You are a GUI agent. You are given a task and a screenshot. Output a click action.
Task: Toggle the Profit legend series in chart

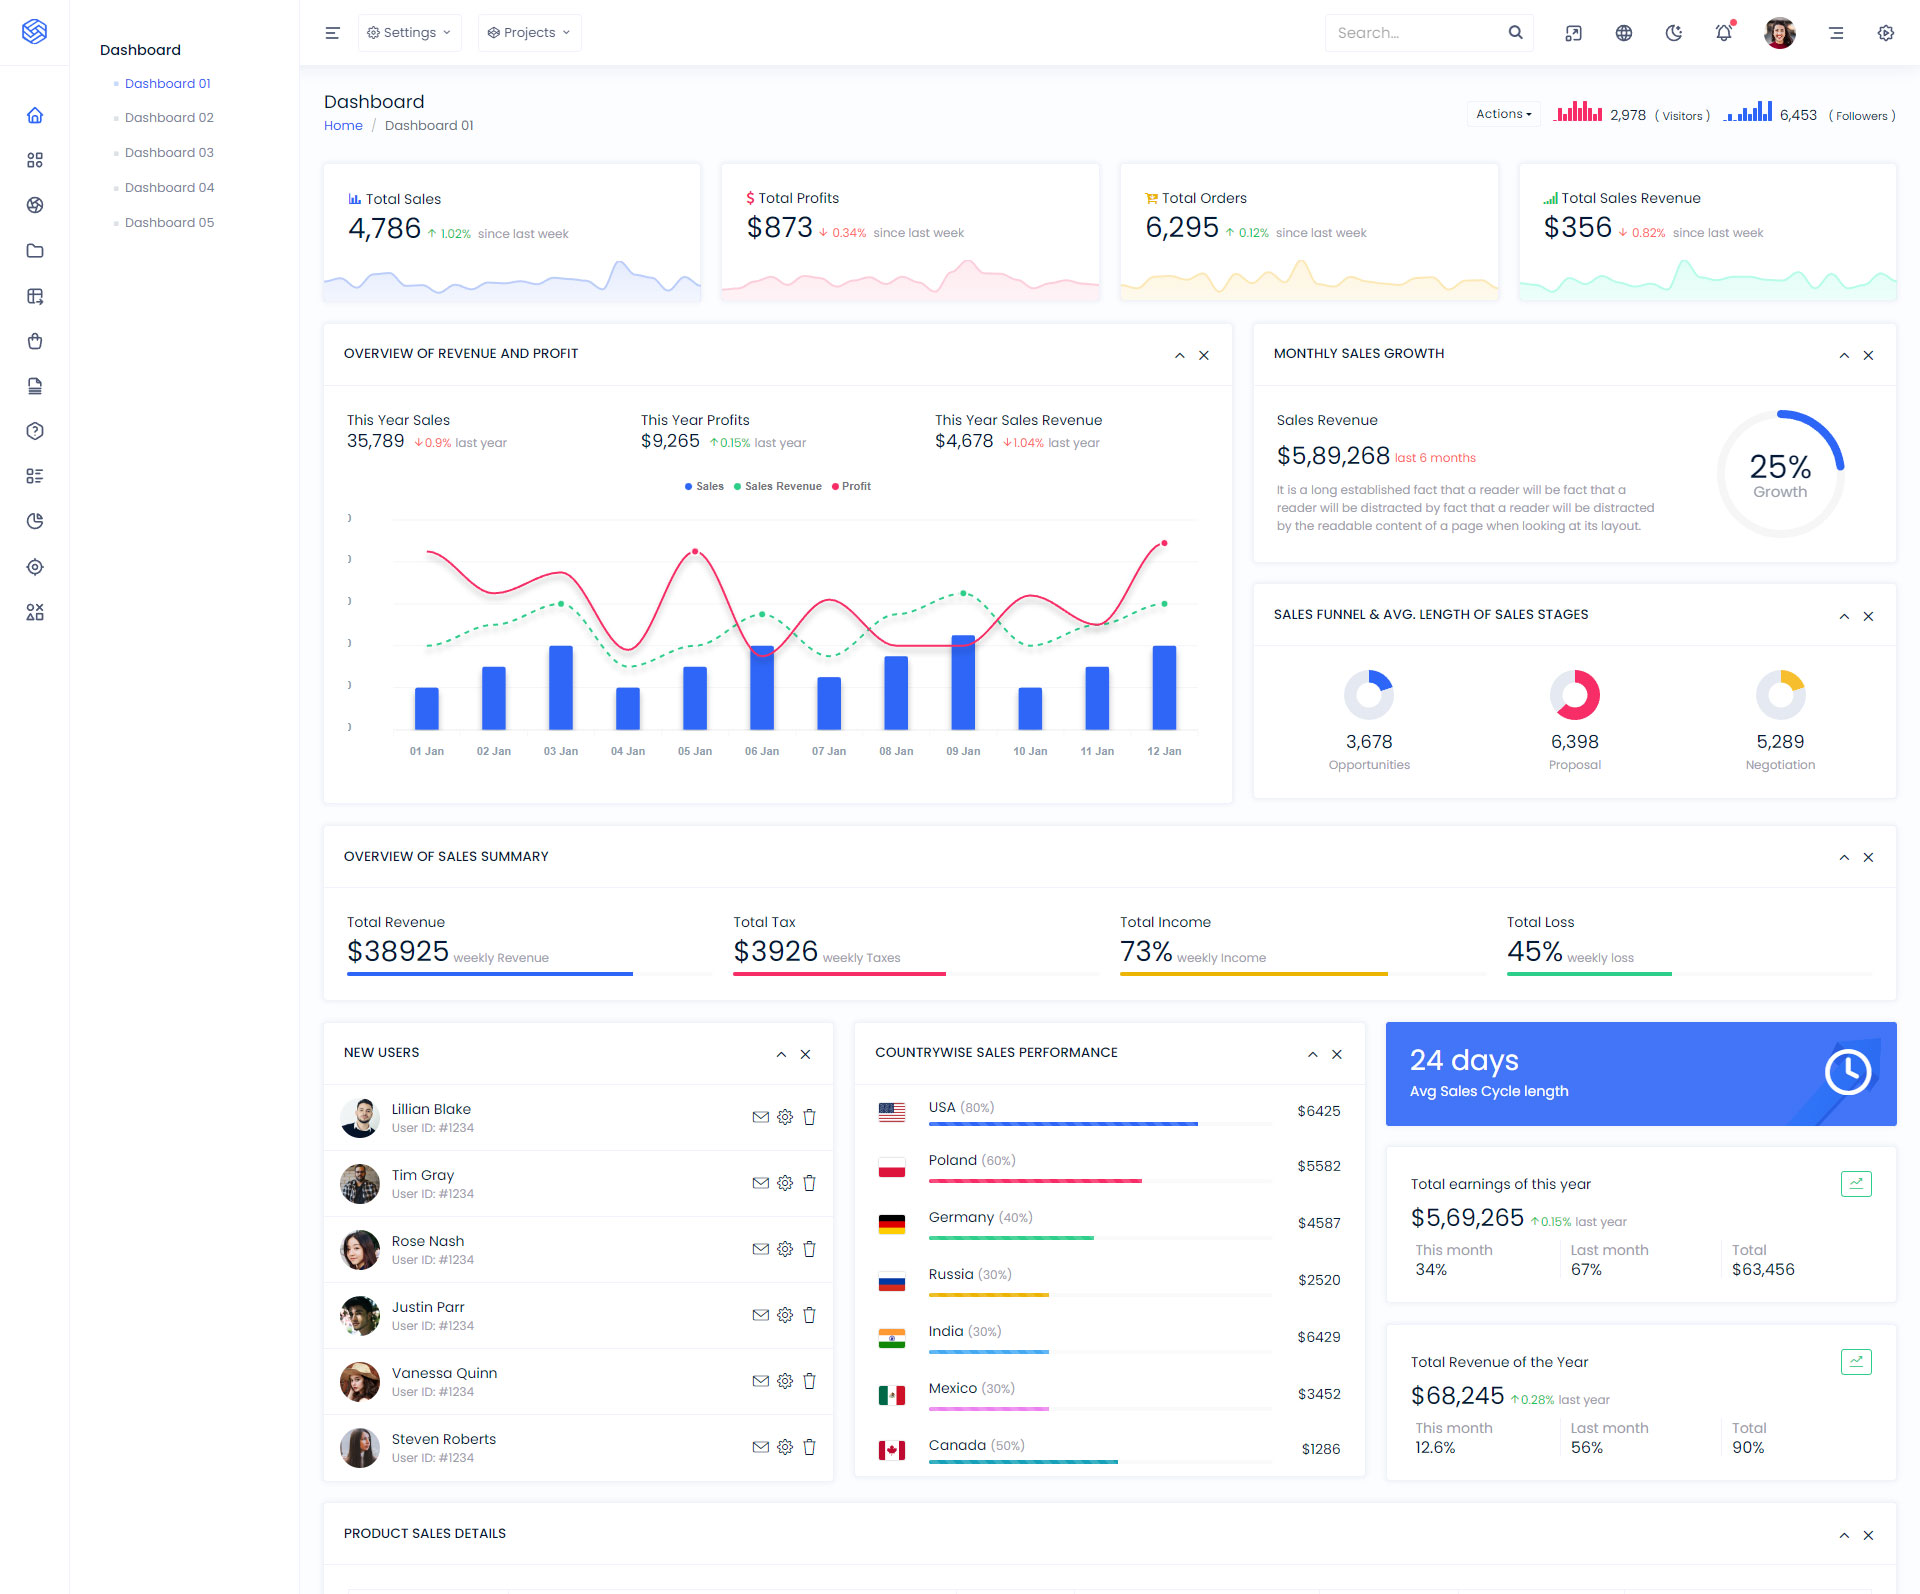[x=851, y=486]
